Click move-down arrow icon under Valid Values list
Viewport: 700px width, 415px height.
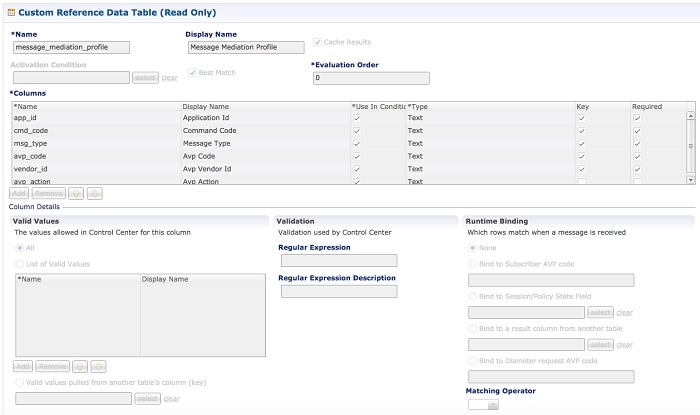tap(99, 366)
